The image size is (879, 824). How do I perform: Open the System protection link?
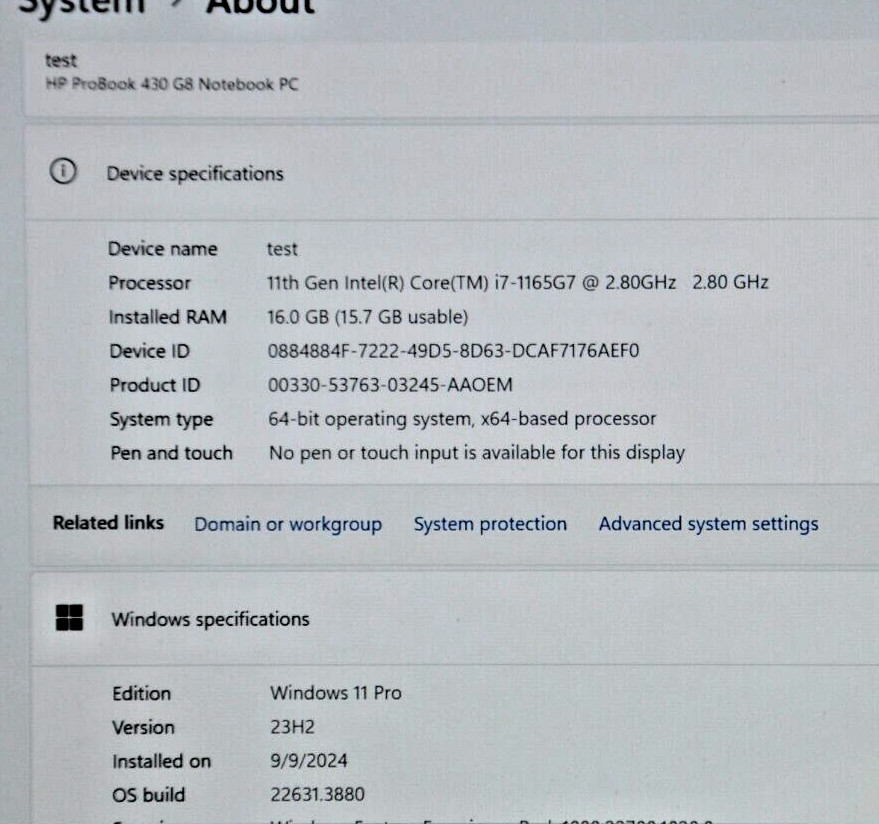(x=490, y=524)
